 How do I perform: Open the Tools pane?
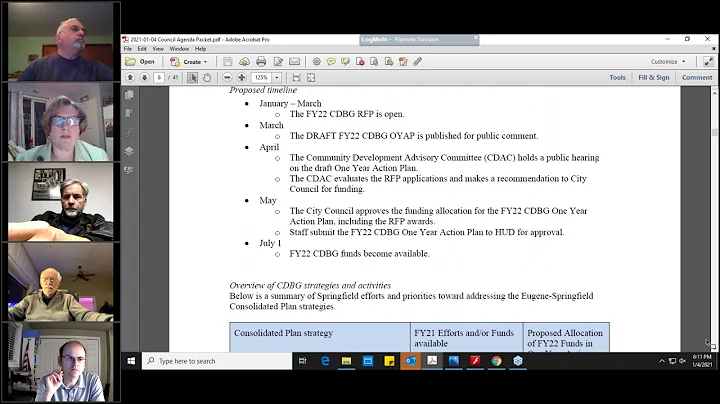(618, 78)
